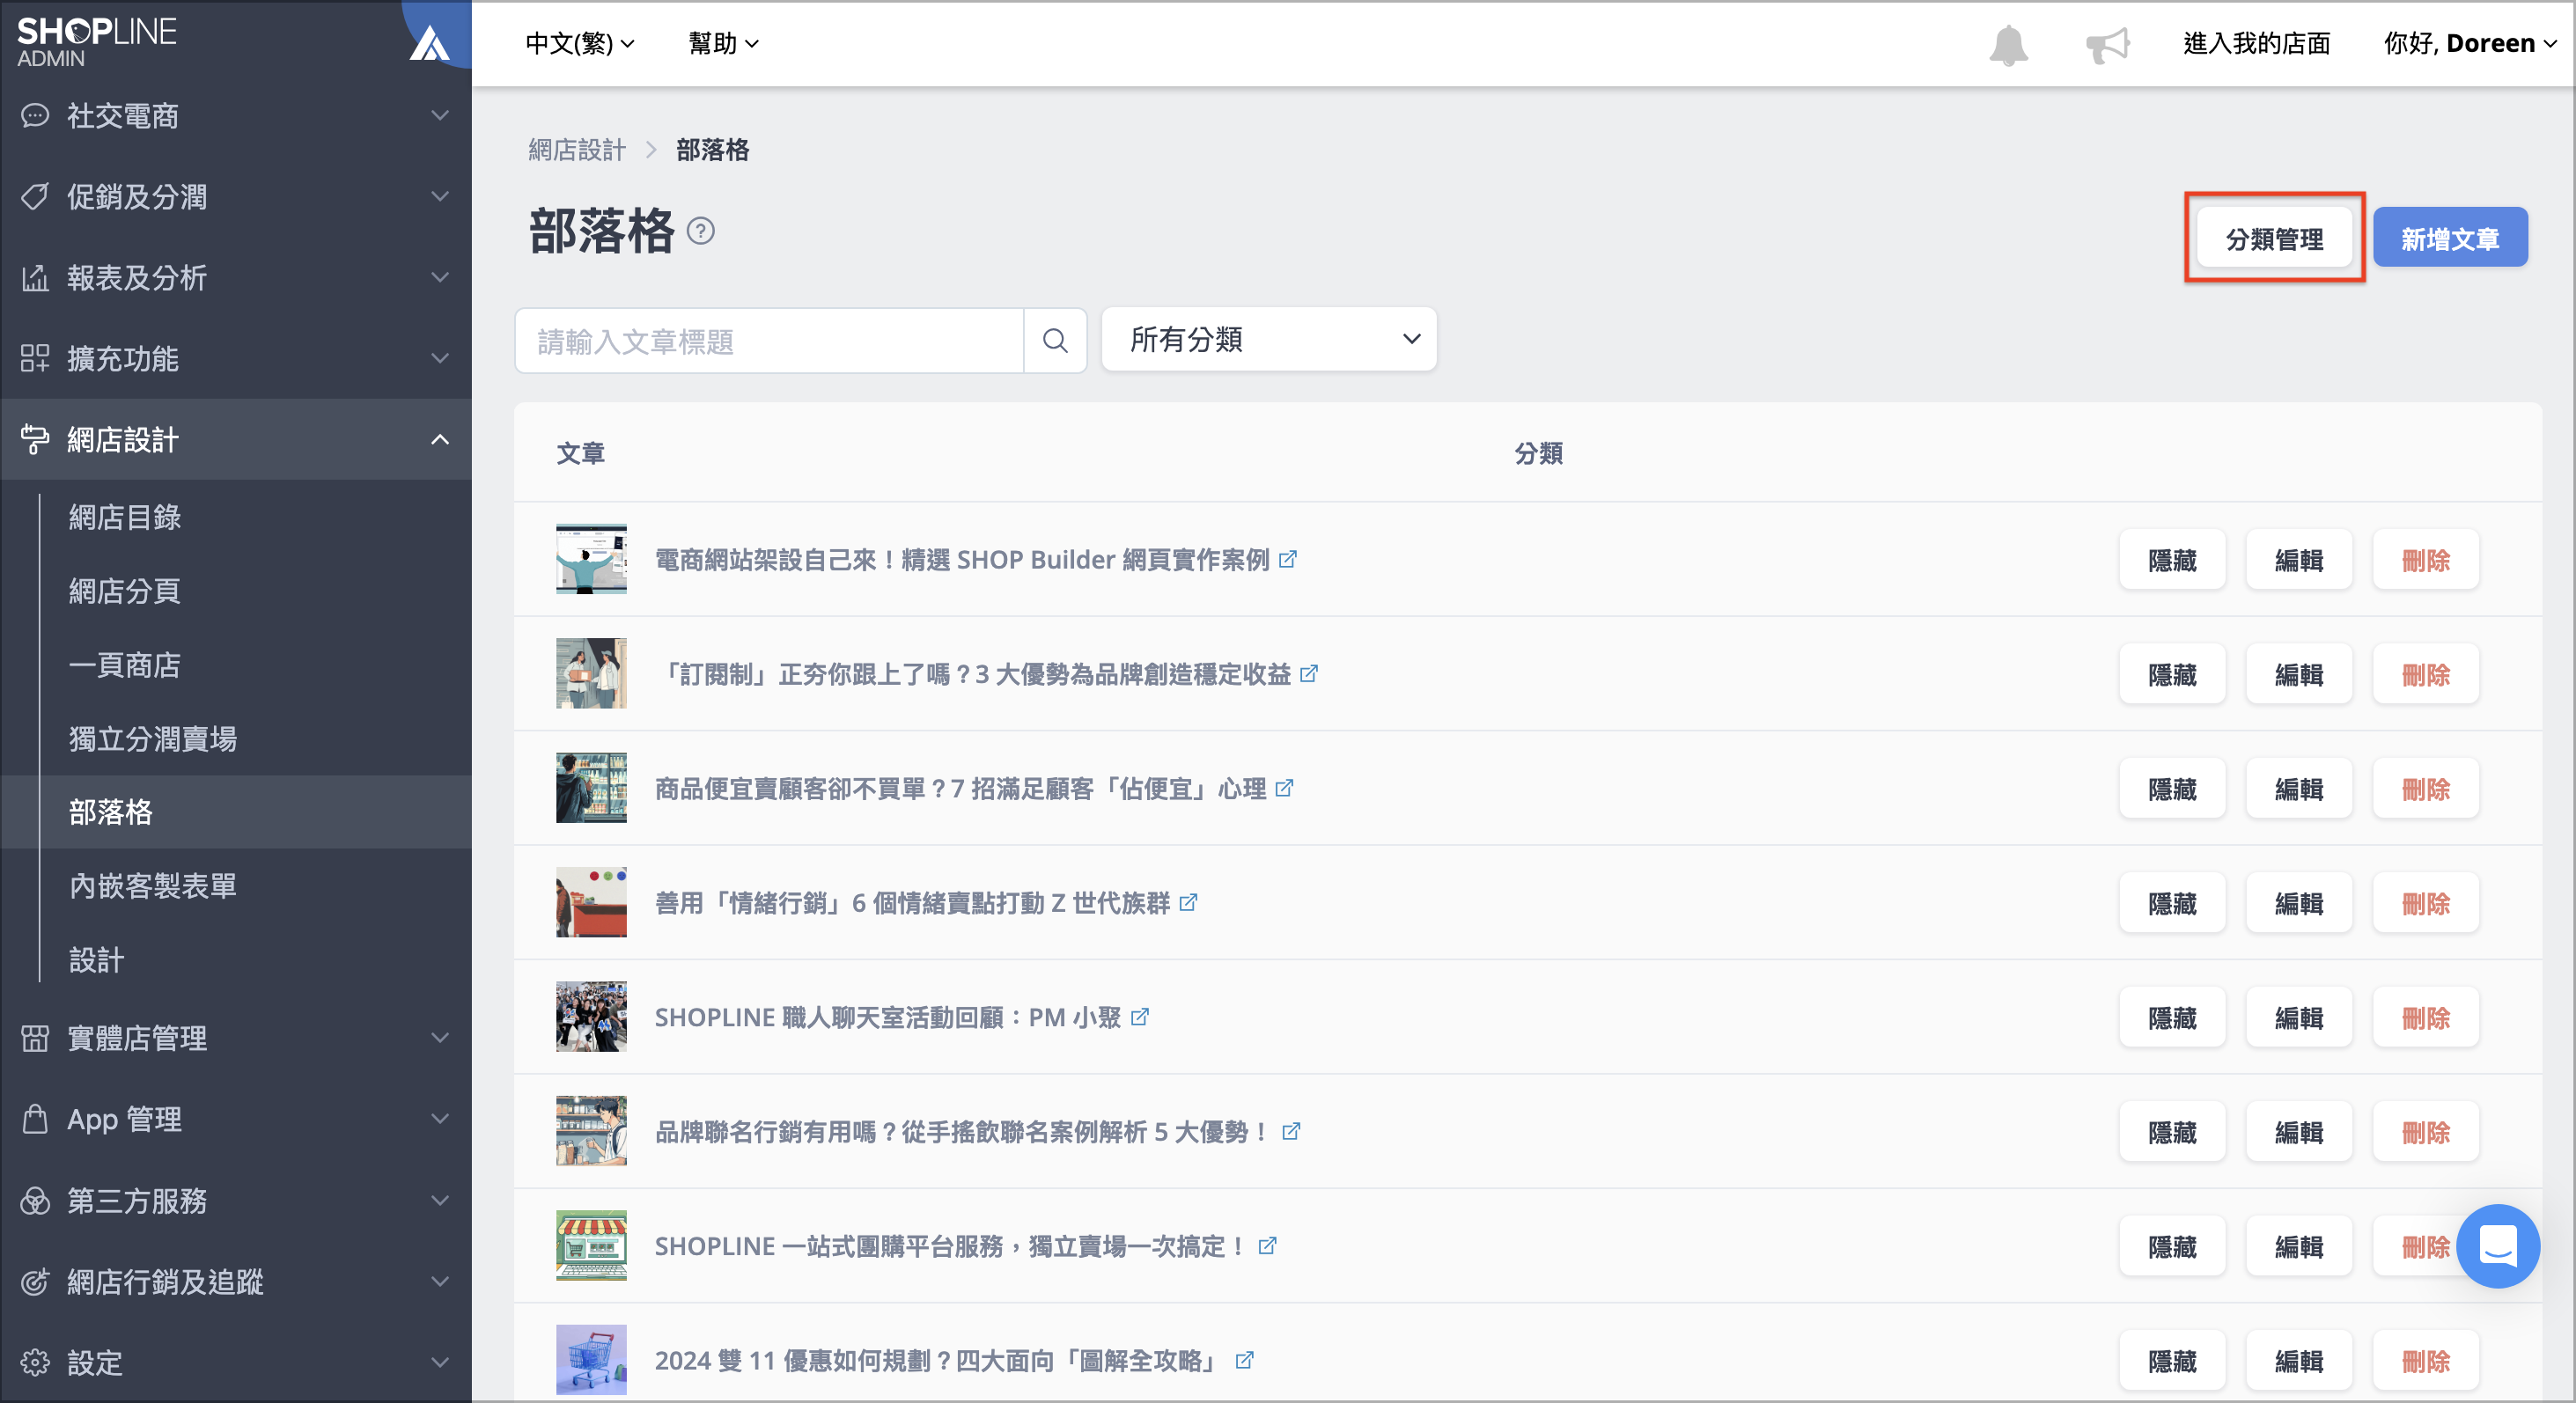The image size is (2576, 1403).
Task: Click the 實體店管理 store sidebar icon
Action: 35,1038
